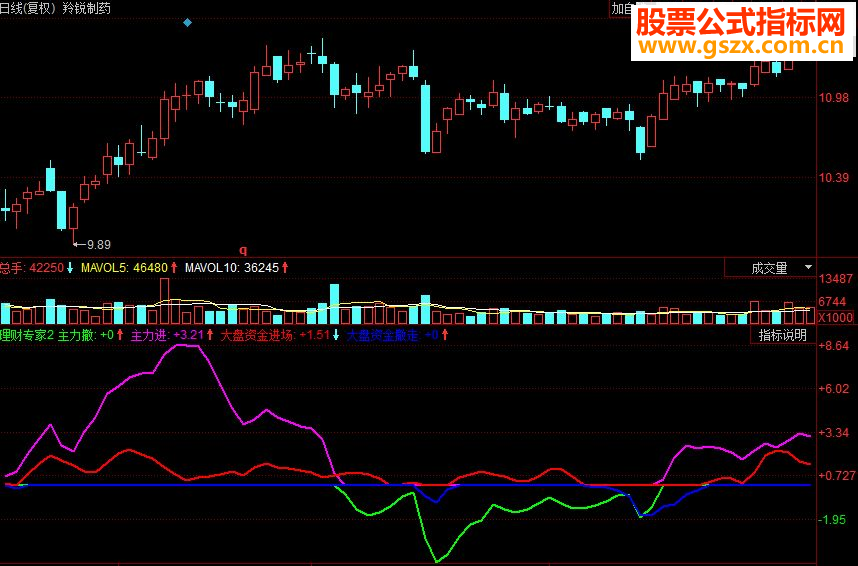Screen dimensions: 858x566
Task: Click the 大盘资金进场: +1.51 label
Action: tap(275, 335)
